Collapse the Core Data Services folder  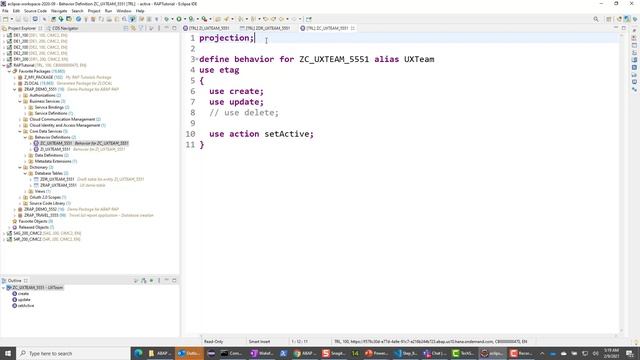click(20, 131)
